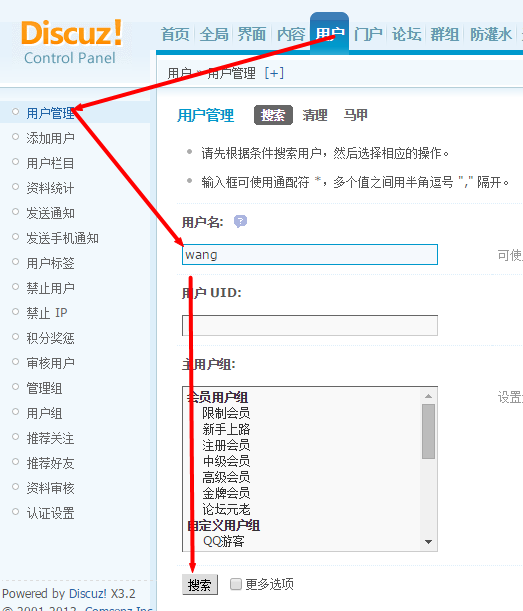Switch to the 马甲 sub-tab
The height and width of the screenshot is (611, 523).
pos(355,115)
